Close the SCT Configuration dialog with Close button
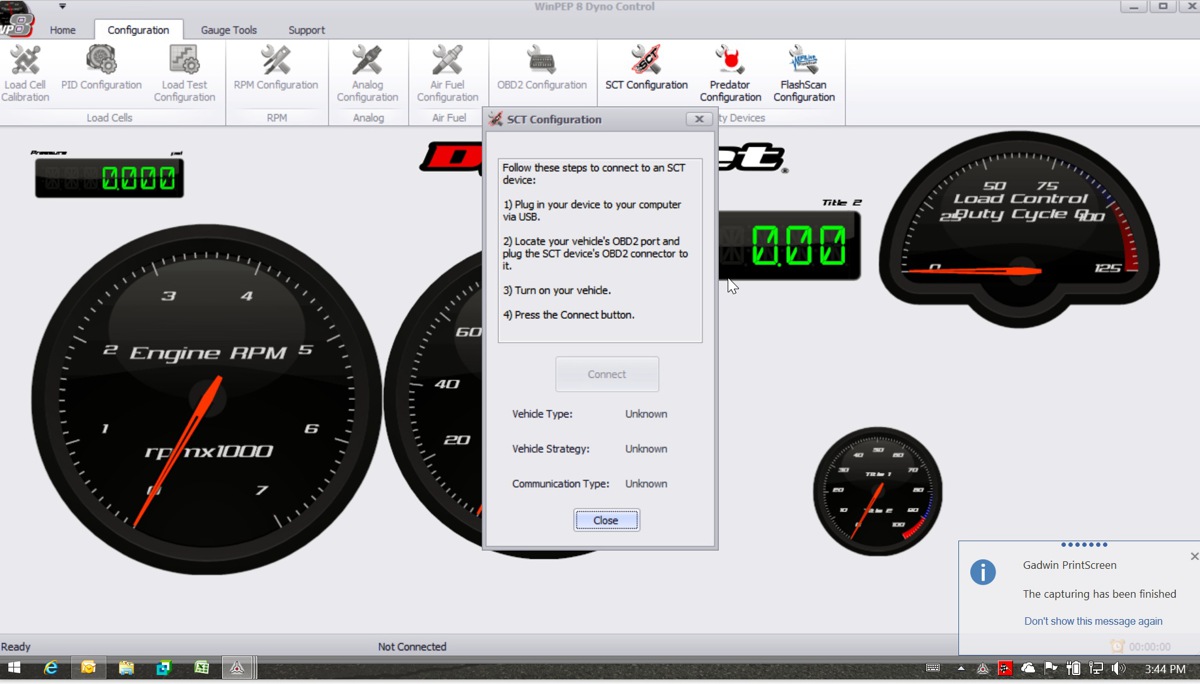This screenshot has height=684, width=1200. tap(606, 520)
